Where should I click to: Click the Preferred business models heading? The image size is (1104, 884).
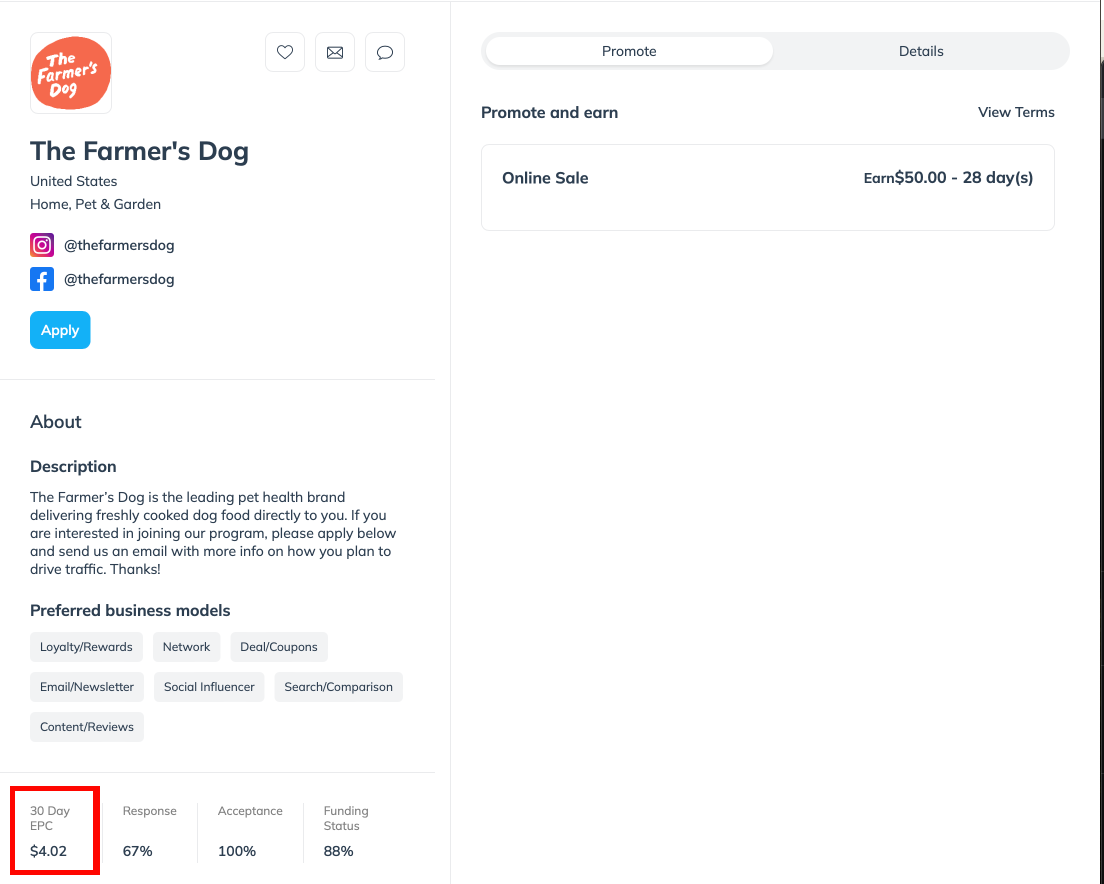coord(130,610)
